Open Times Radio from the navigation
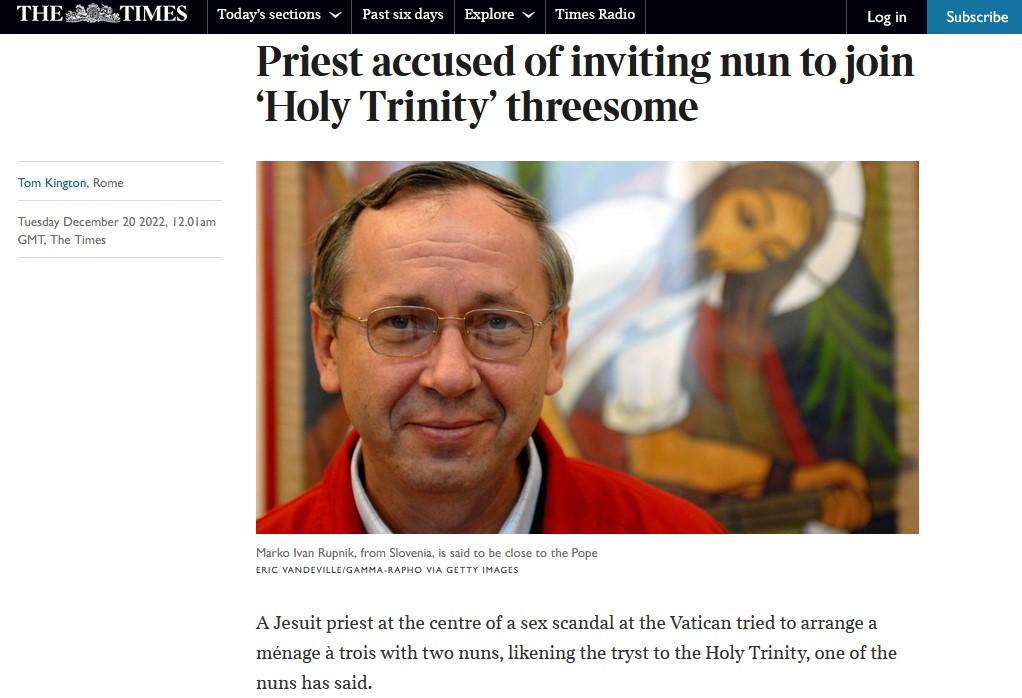Screen dimensions: 1022x698 [x=594, y=15]
